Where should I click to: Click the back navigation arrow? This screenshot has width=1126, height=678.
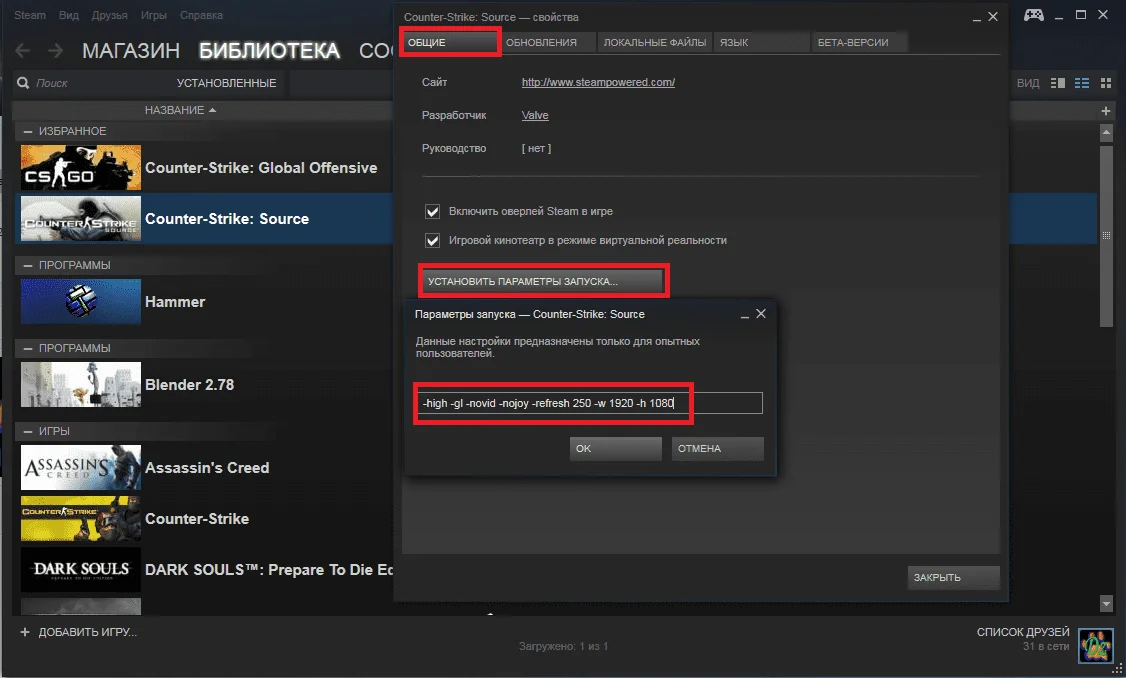(x=23, y=51)
